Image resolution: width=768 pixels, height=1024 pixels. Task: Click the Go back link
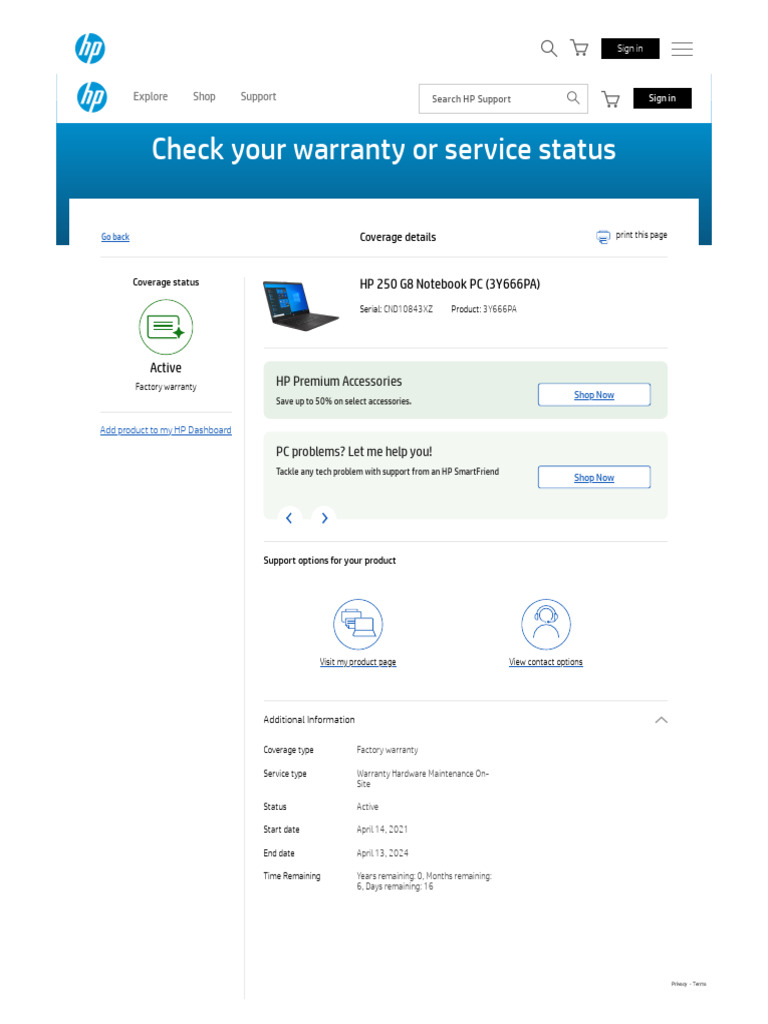[115, 236]
